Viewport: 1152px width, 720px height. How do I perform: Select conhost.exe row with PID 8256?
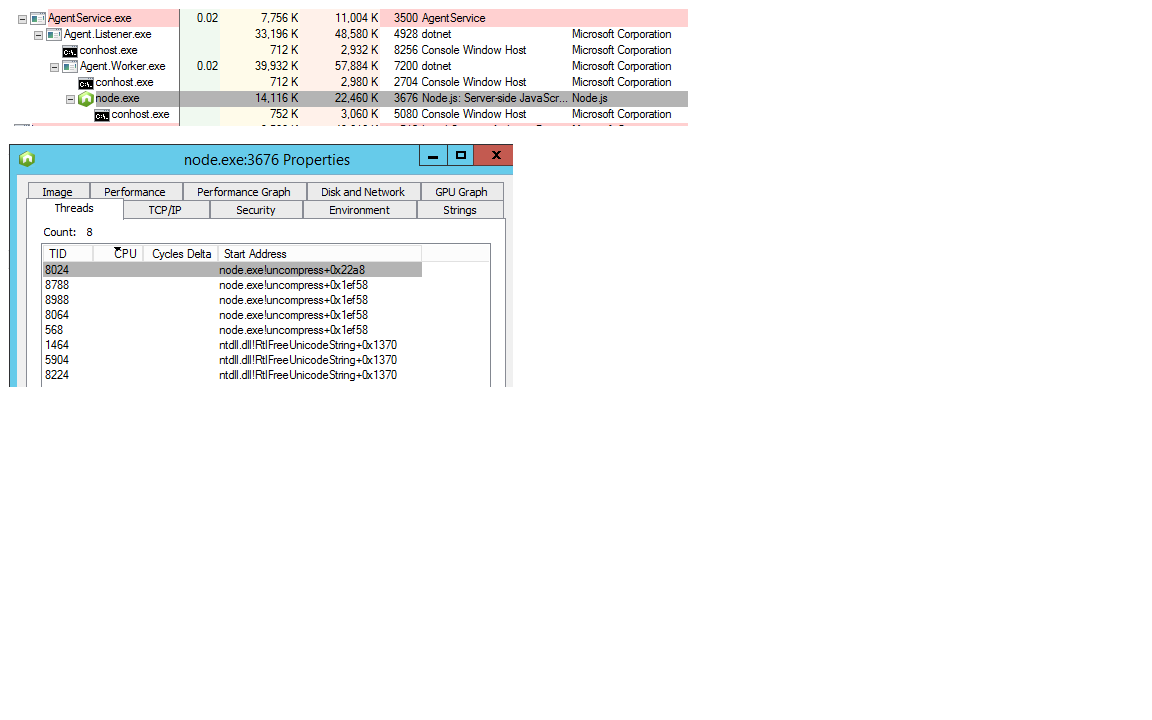pyautogui.click(x=351, y=51)
